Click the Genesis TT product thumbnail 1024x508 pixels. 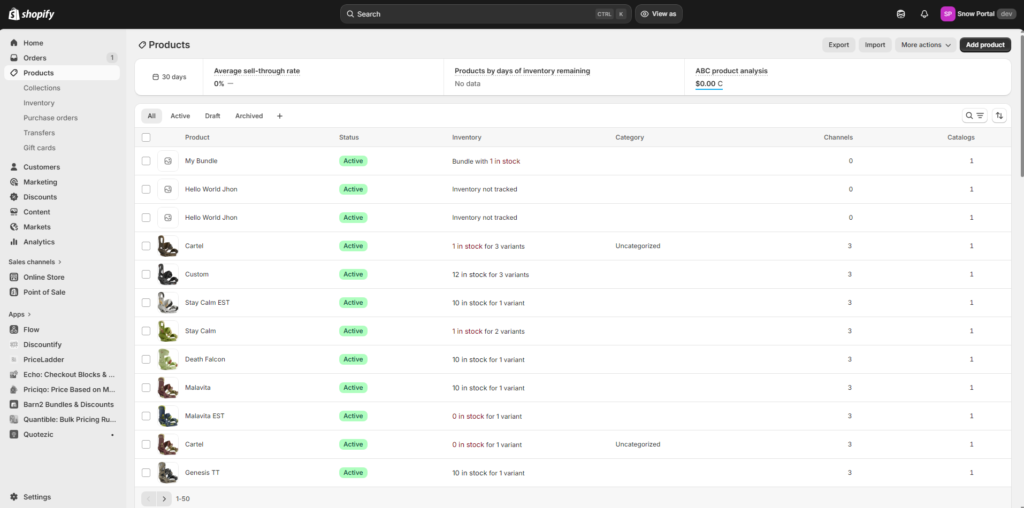click(x=168, y=472)
